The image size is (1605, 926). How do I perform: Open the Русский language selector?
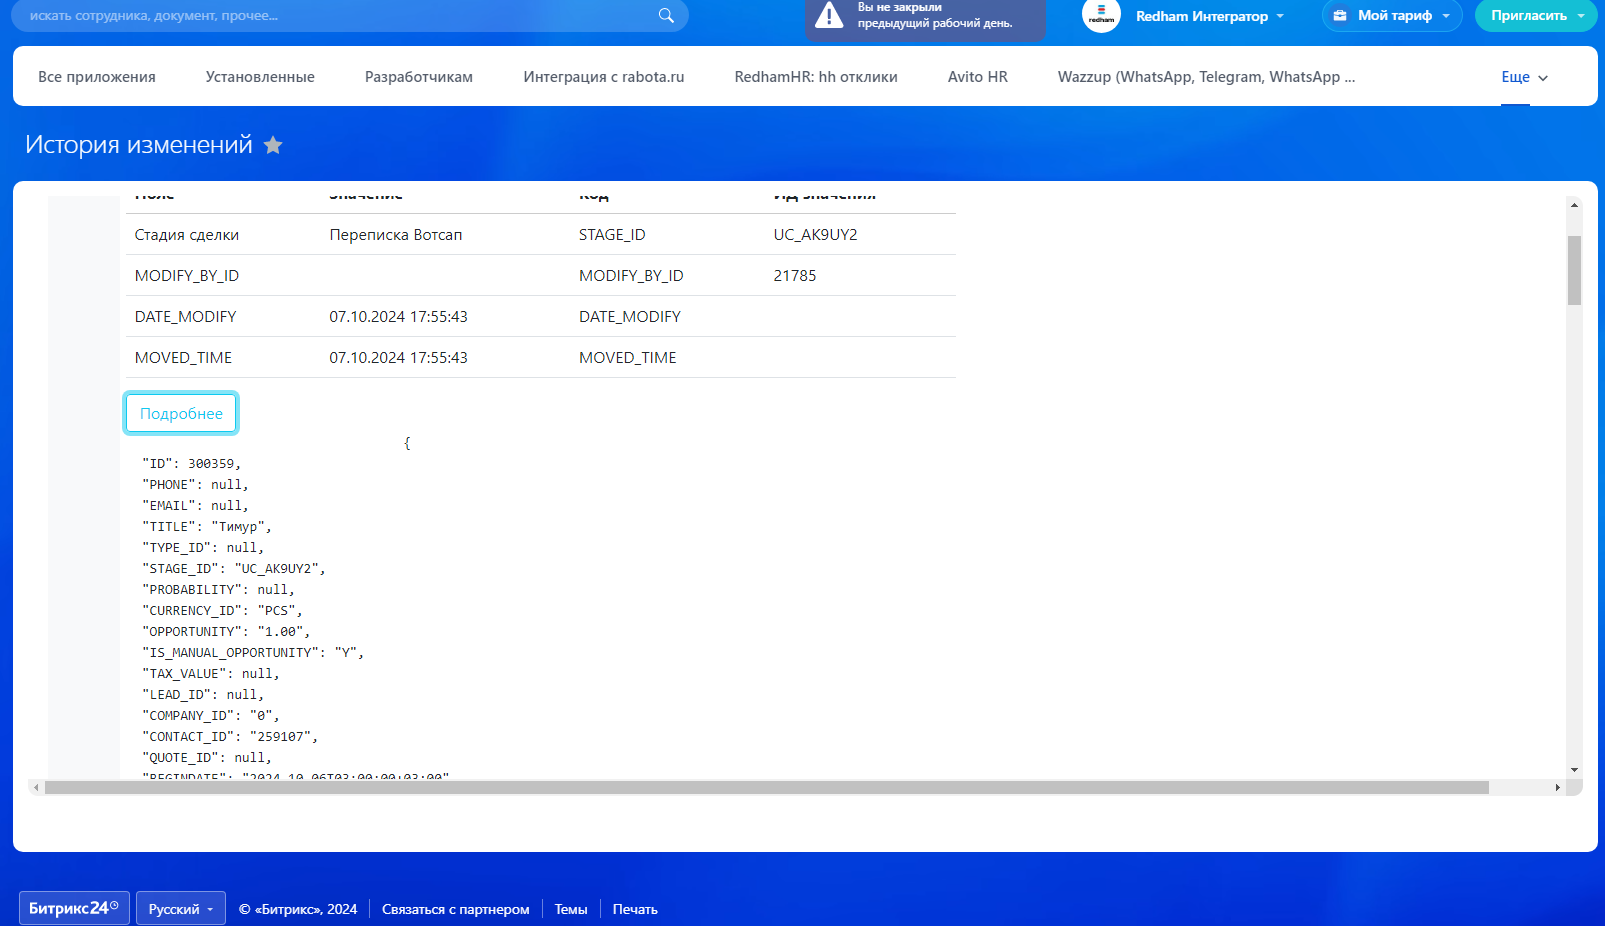[181, 909]
